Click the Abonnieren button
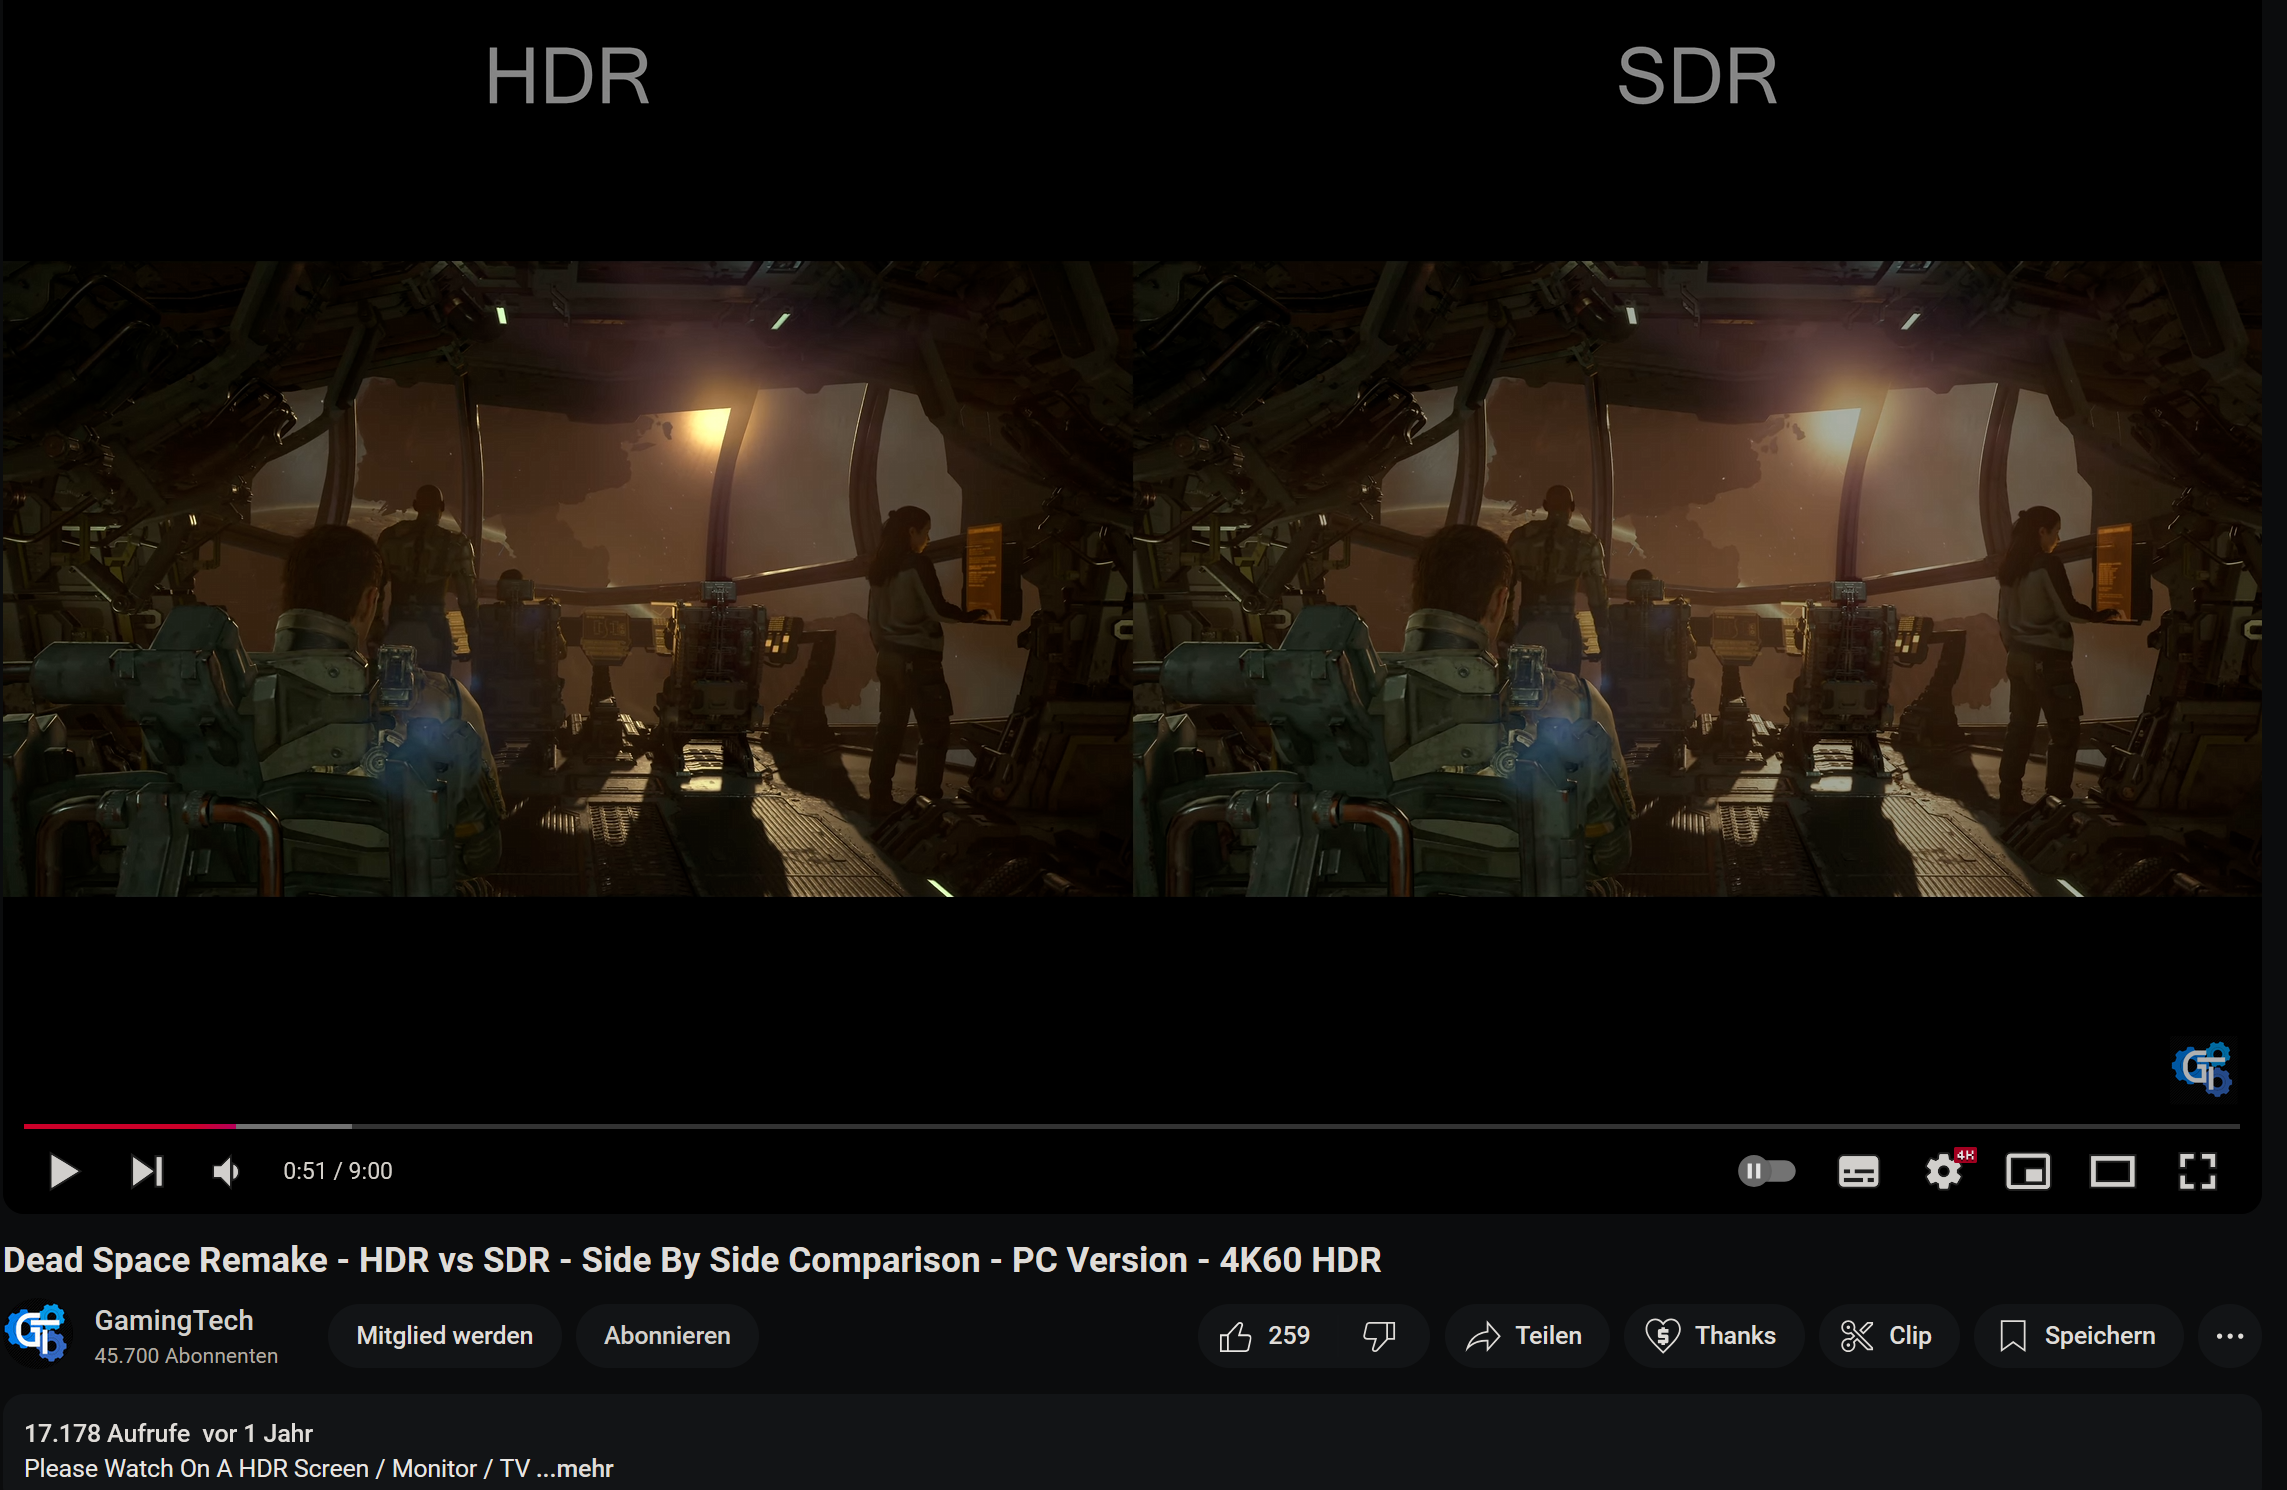 click(x=666, y=1335)
